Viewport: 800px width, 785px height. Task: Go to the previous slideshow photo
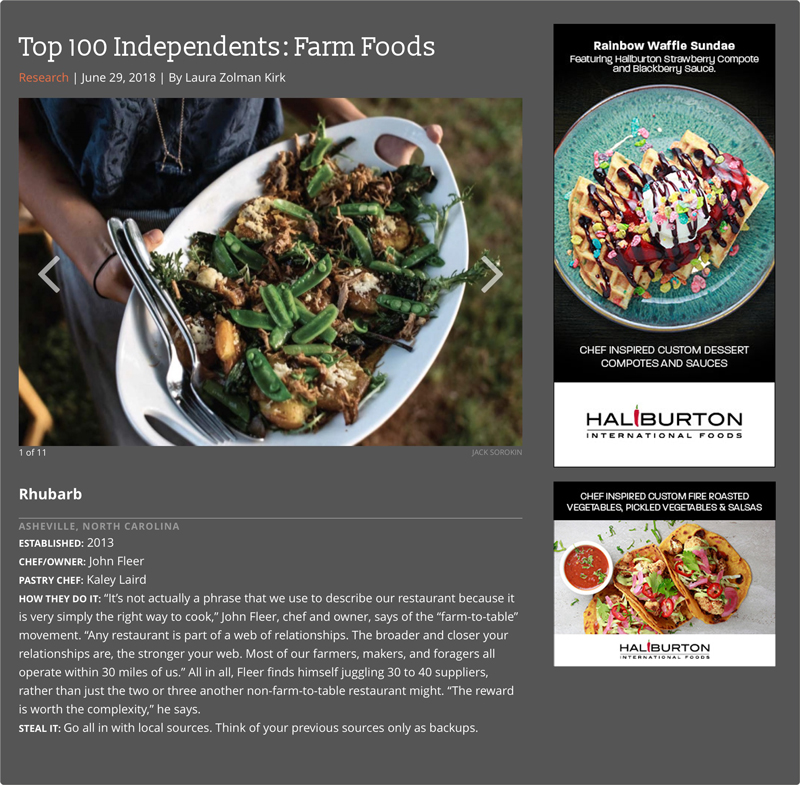click(49, 274)
